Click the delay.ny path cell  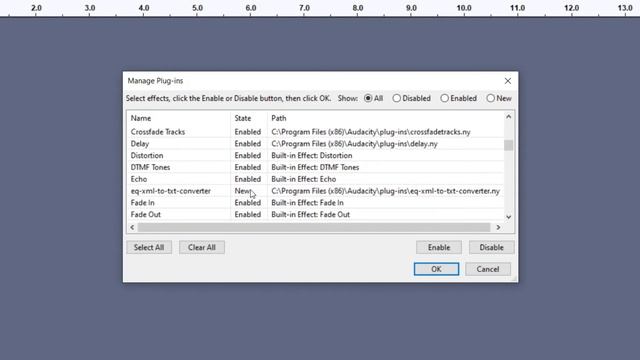point(354,144)
